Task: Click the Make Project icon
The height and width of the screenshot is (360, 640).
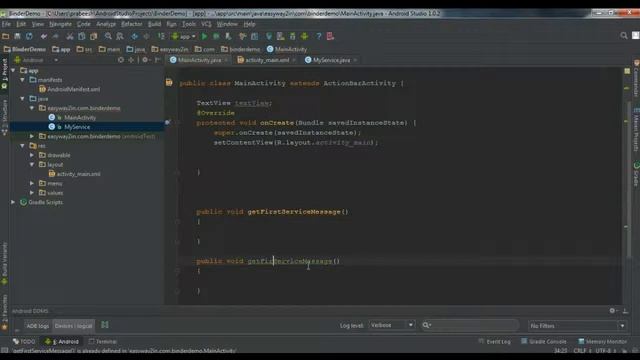Action: [161, 36]
